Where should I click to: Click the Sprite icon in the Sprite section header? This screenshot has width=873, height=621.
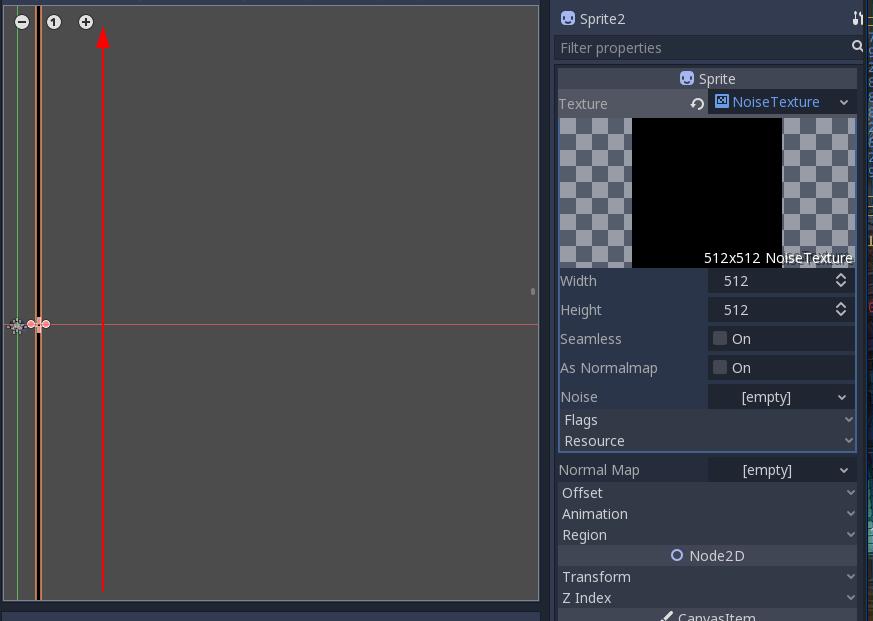tap(686, 78)
